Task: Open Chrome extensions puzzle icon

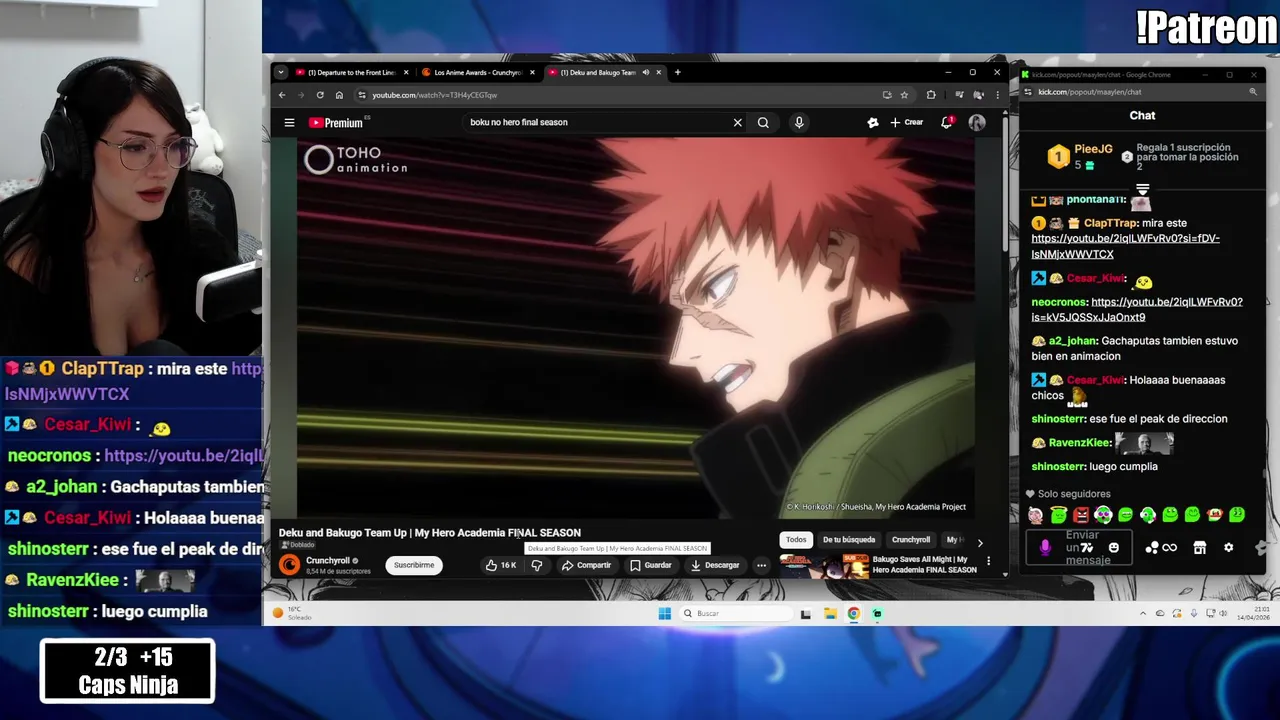Action: [x=931, y=95]
